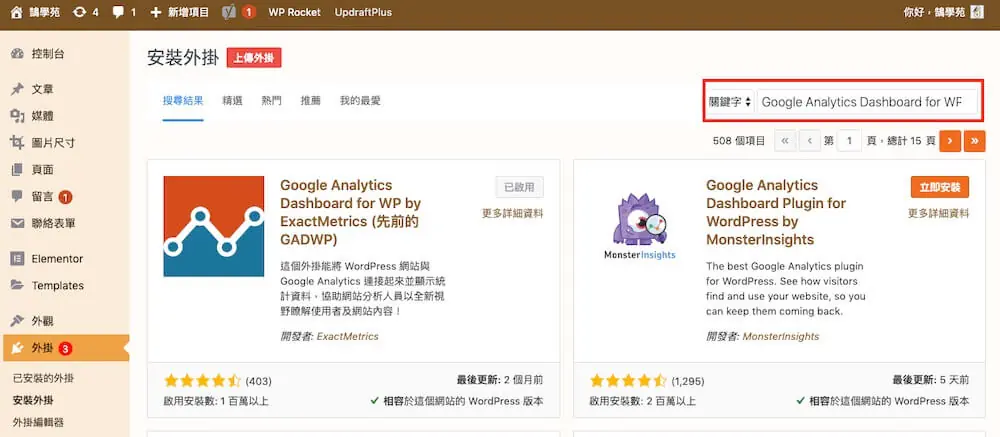
Task: Click the 安裝外掛 page heading
Action: click(x=182, y=57)
